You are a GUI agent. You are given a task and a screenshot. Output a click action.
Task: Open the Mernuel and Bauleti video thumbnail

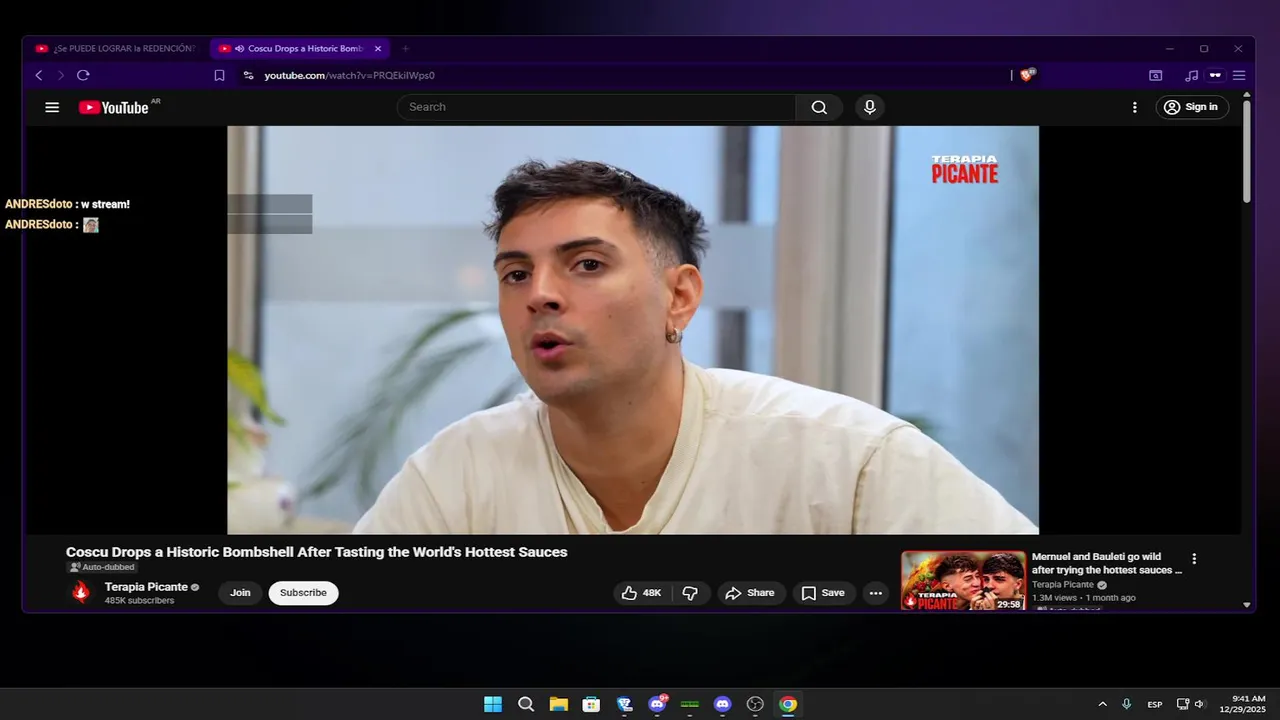pos(963,581)
